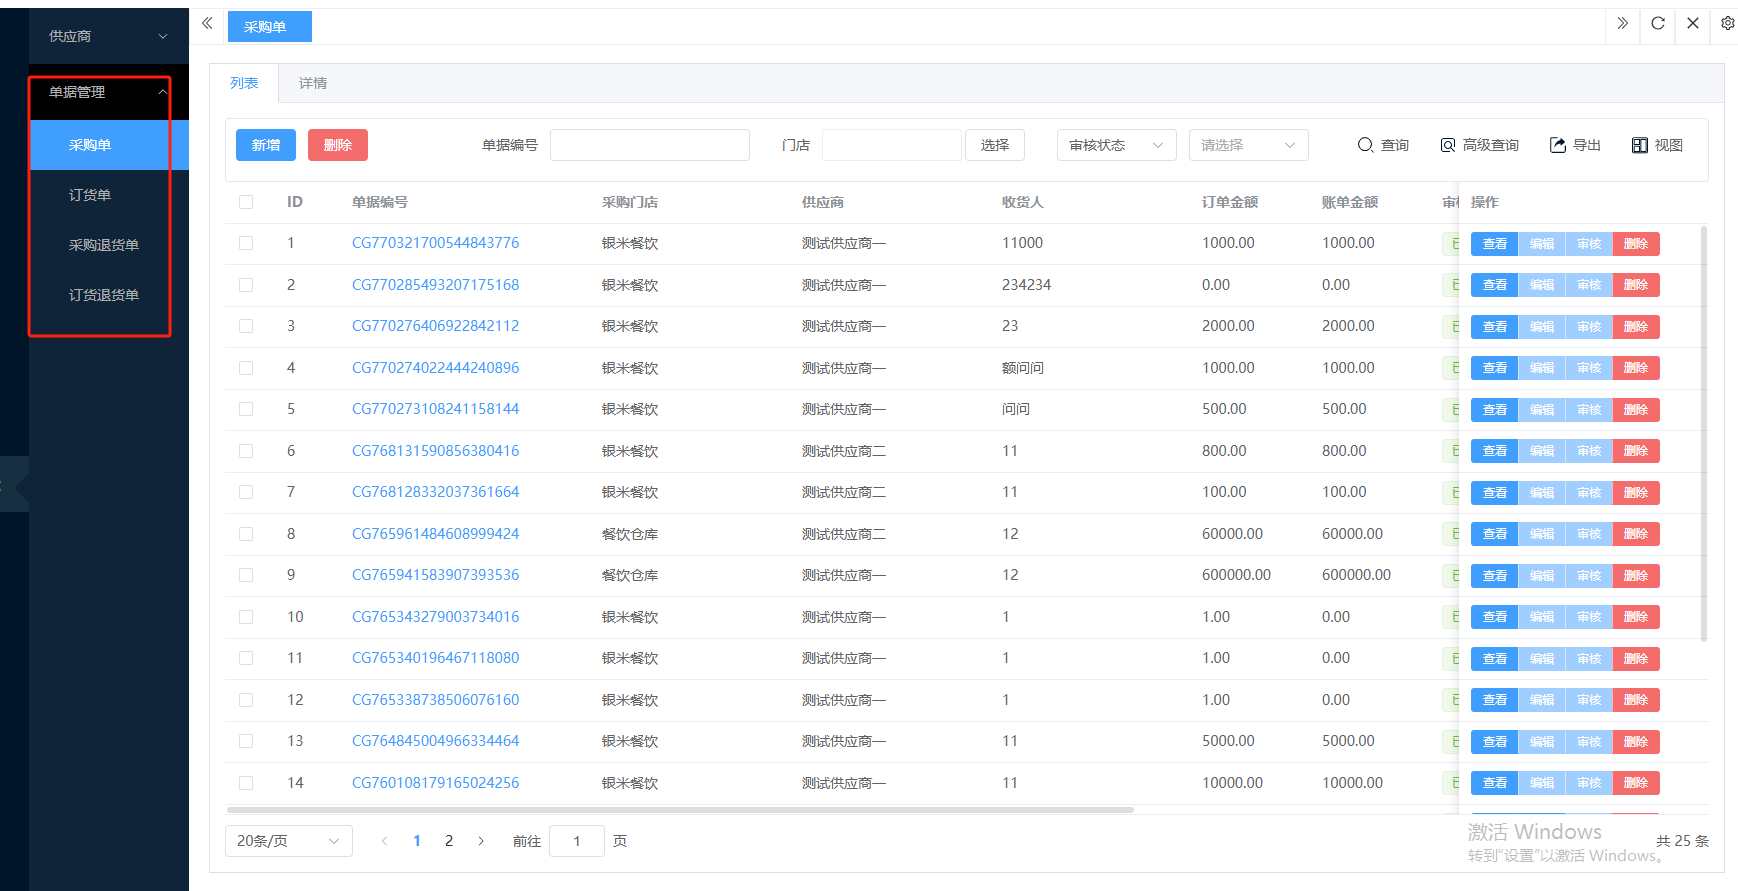Open 高级查询 advanced search
This screenshot has height=891, width=1738.
(1479, 145)
